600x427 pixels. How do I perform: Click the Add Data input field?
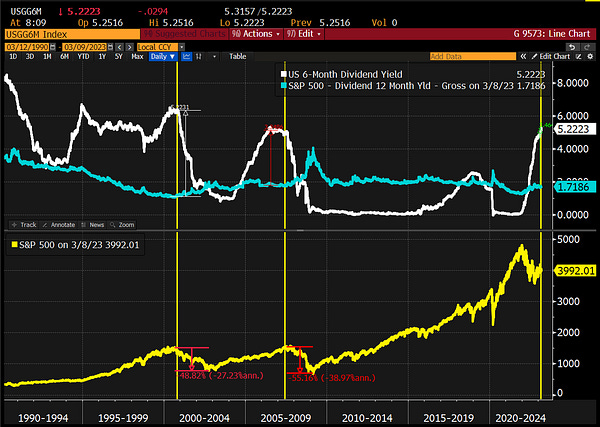(473, 57)
